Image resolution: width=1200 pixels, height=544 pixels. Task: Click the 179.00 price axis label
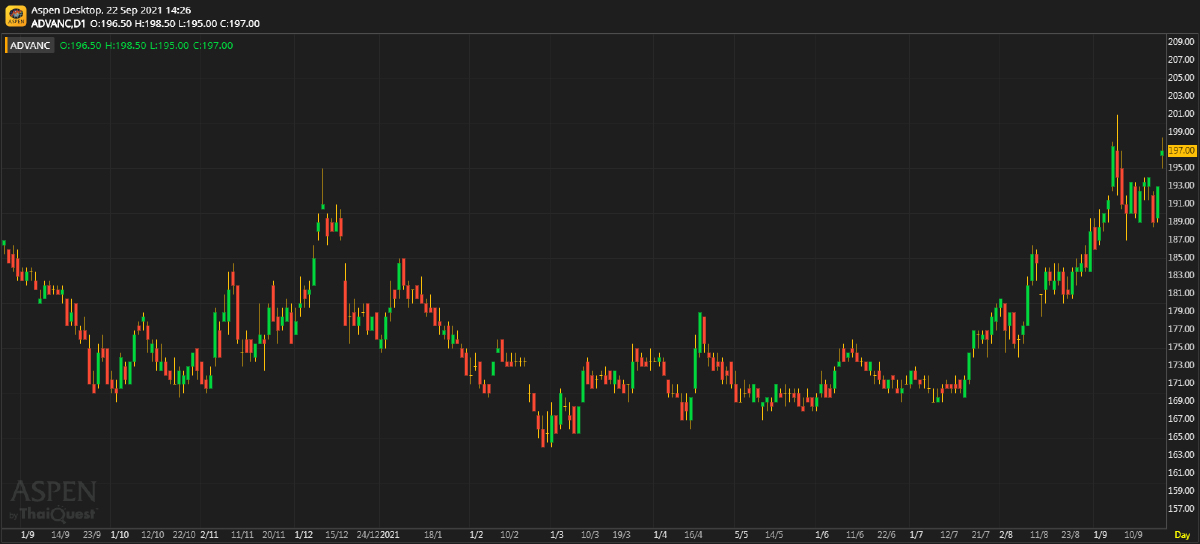[1182, 311]
